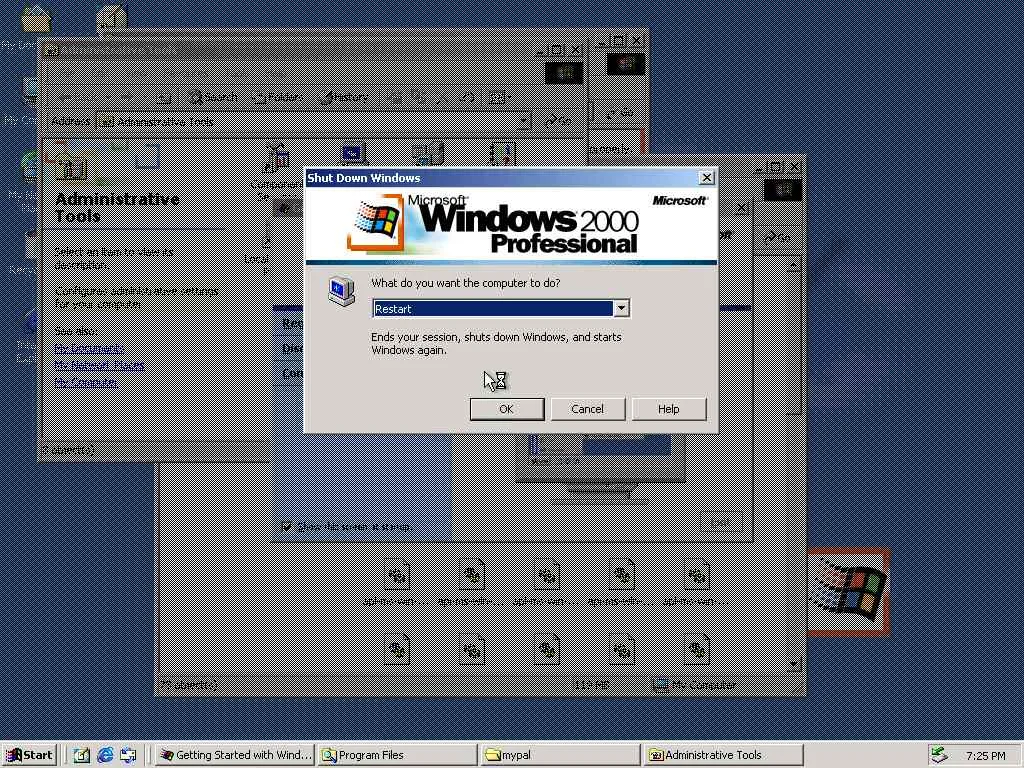The height and width of the screenshot is (768, 1024).
Task: Click scrollbar down arrow in Program Files window
Action: pyautogui.click(x=793, y=664)
